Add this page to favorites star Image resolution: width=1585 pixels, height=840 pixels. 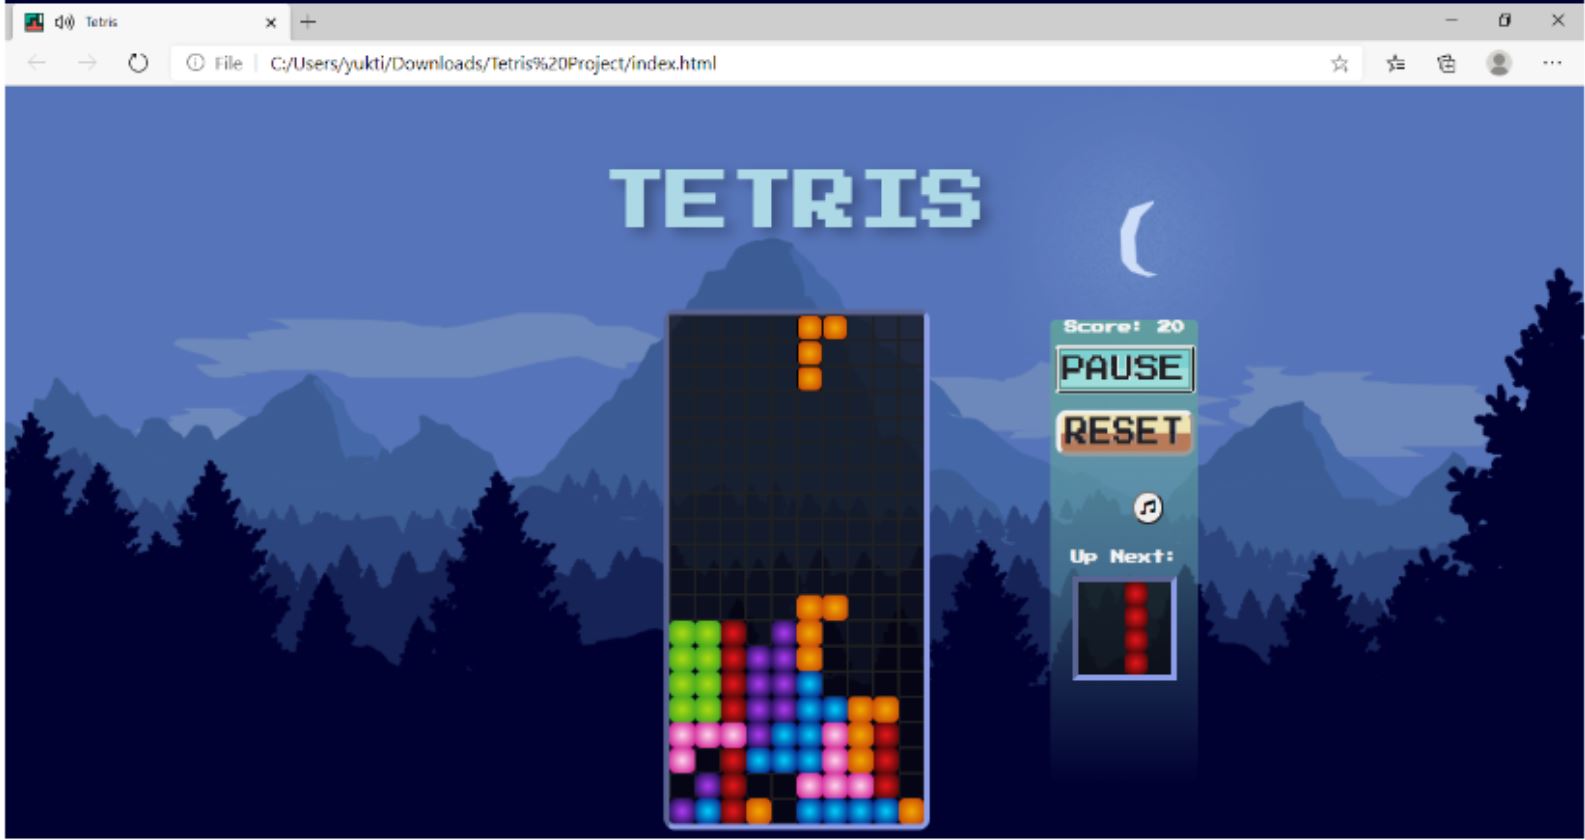pos(1340,64)
